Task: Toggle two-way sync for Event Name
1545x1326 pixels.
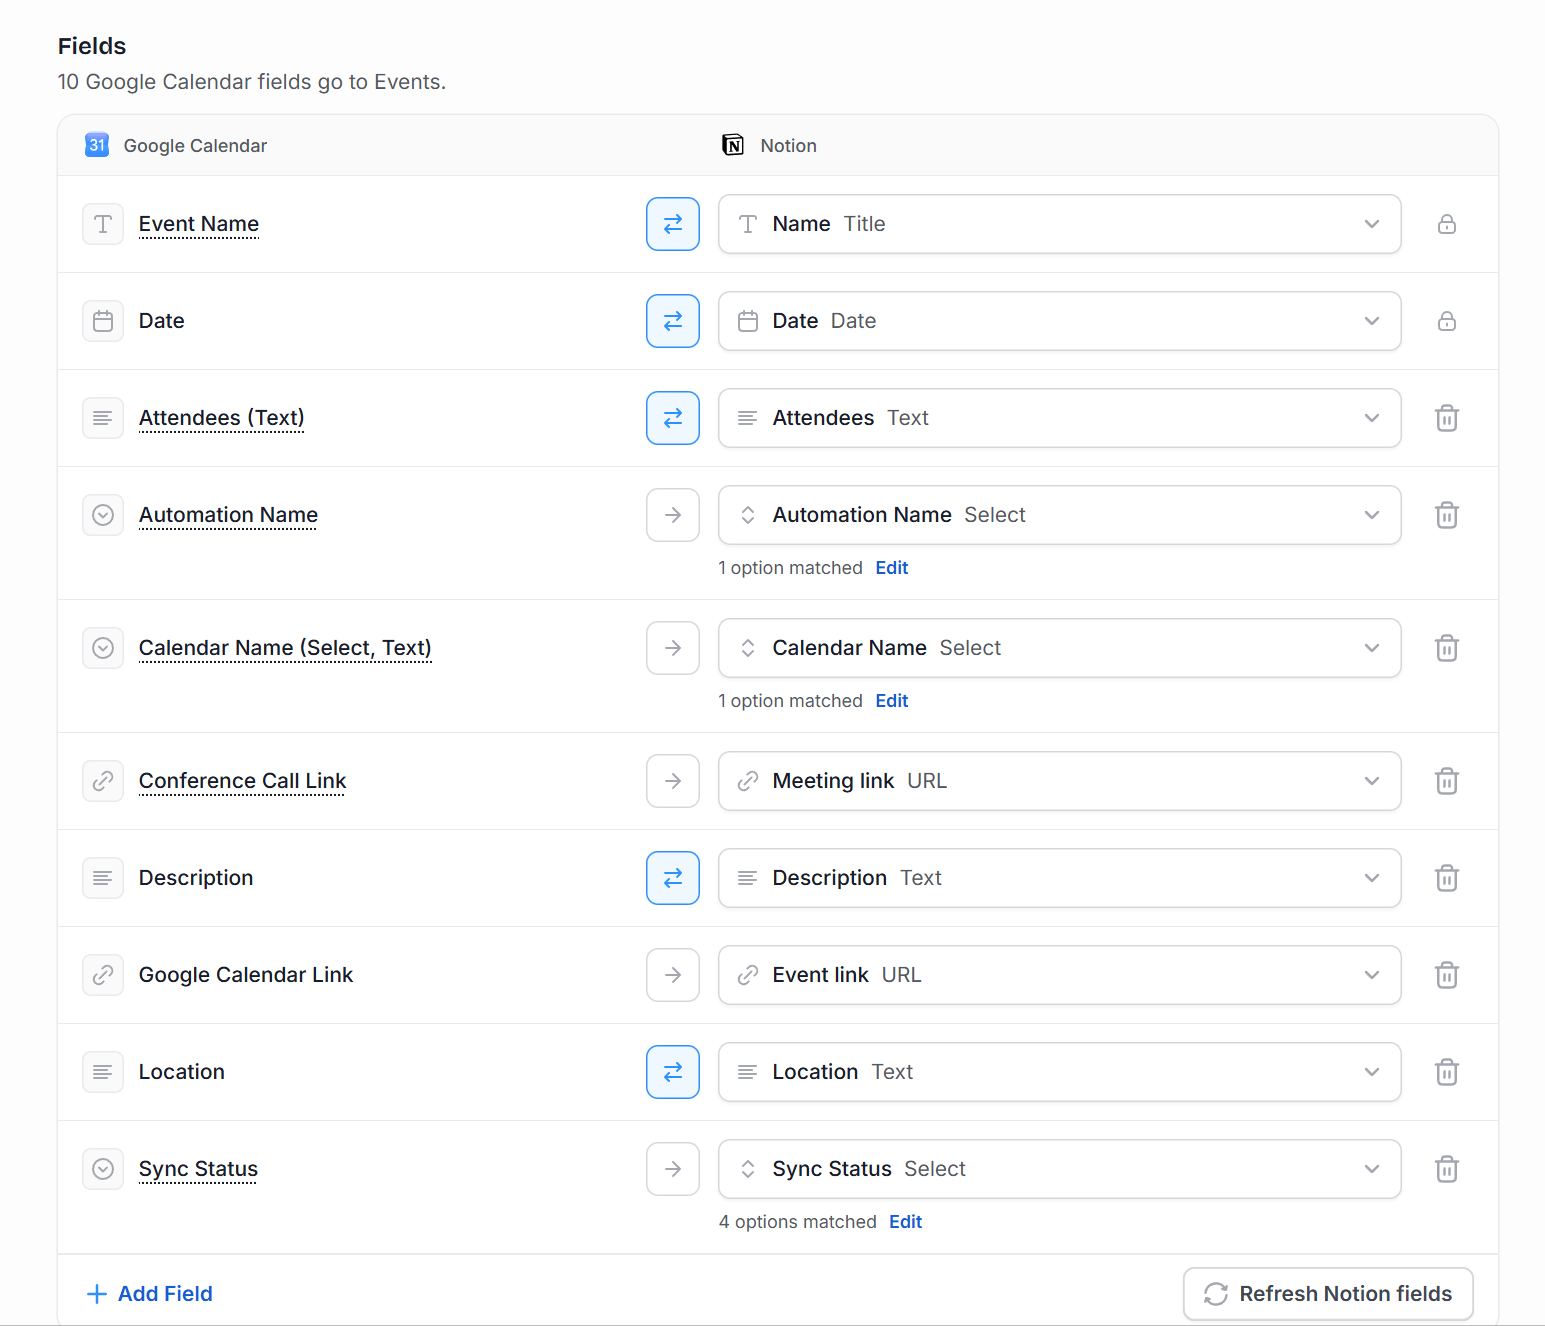Action: [x=673, y=224]
